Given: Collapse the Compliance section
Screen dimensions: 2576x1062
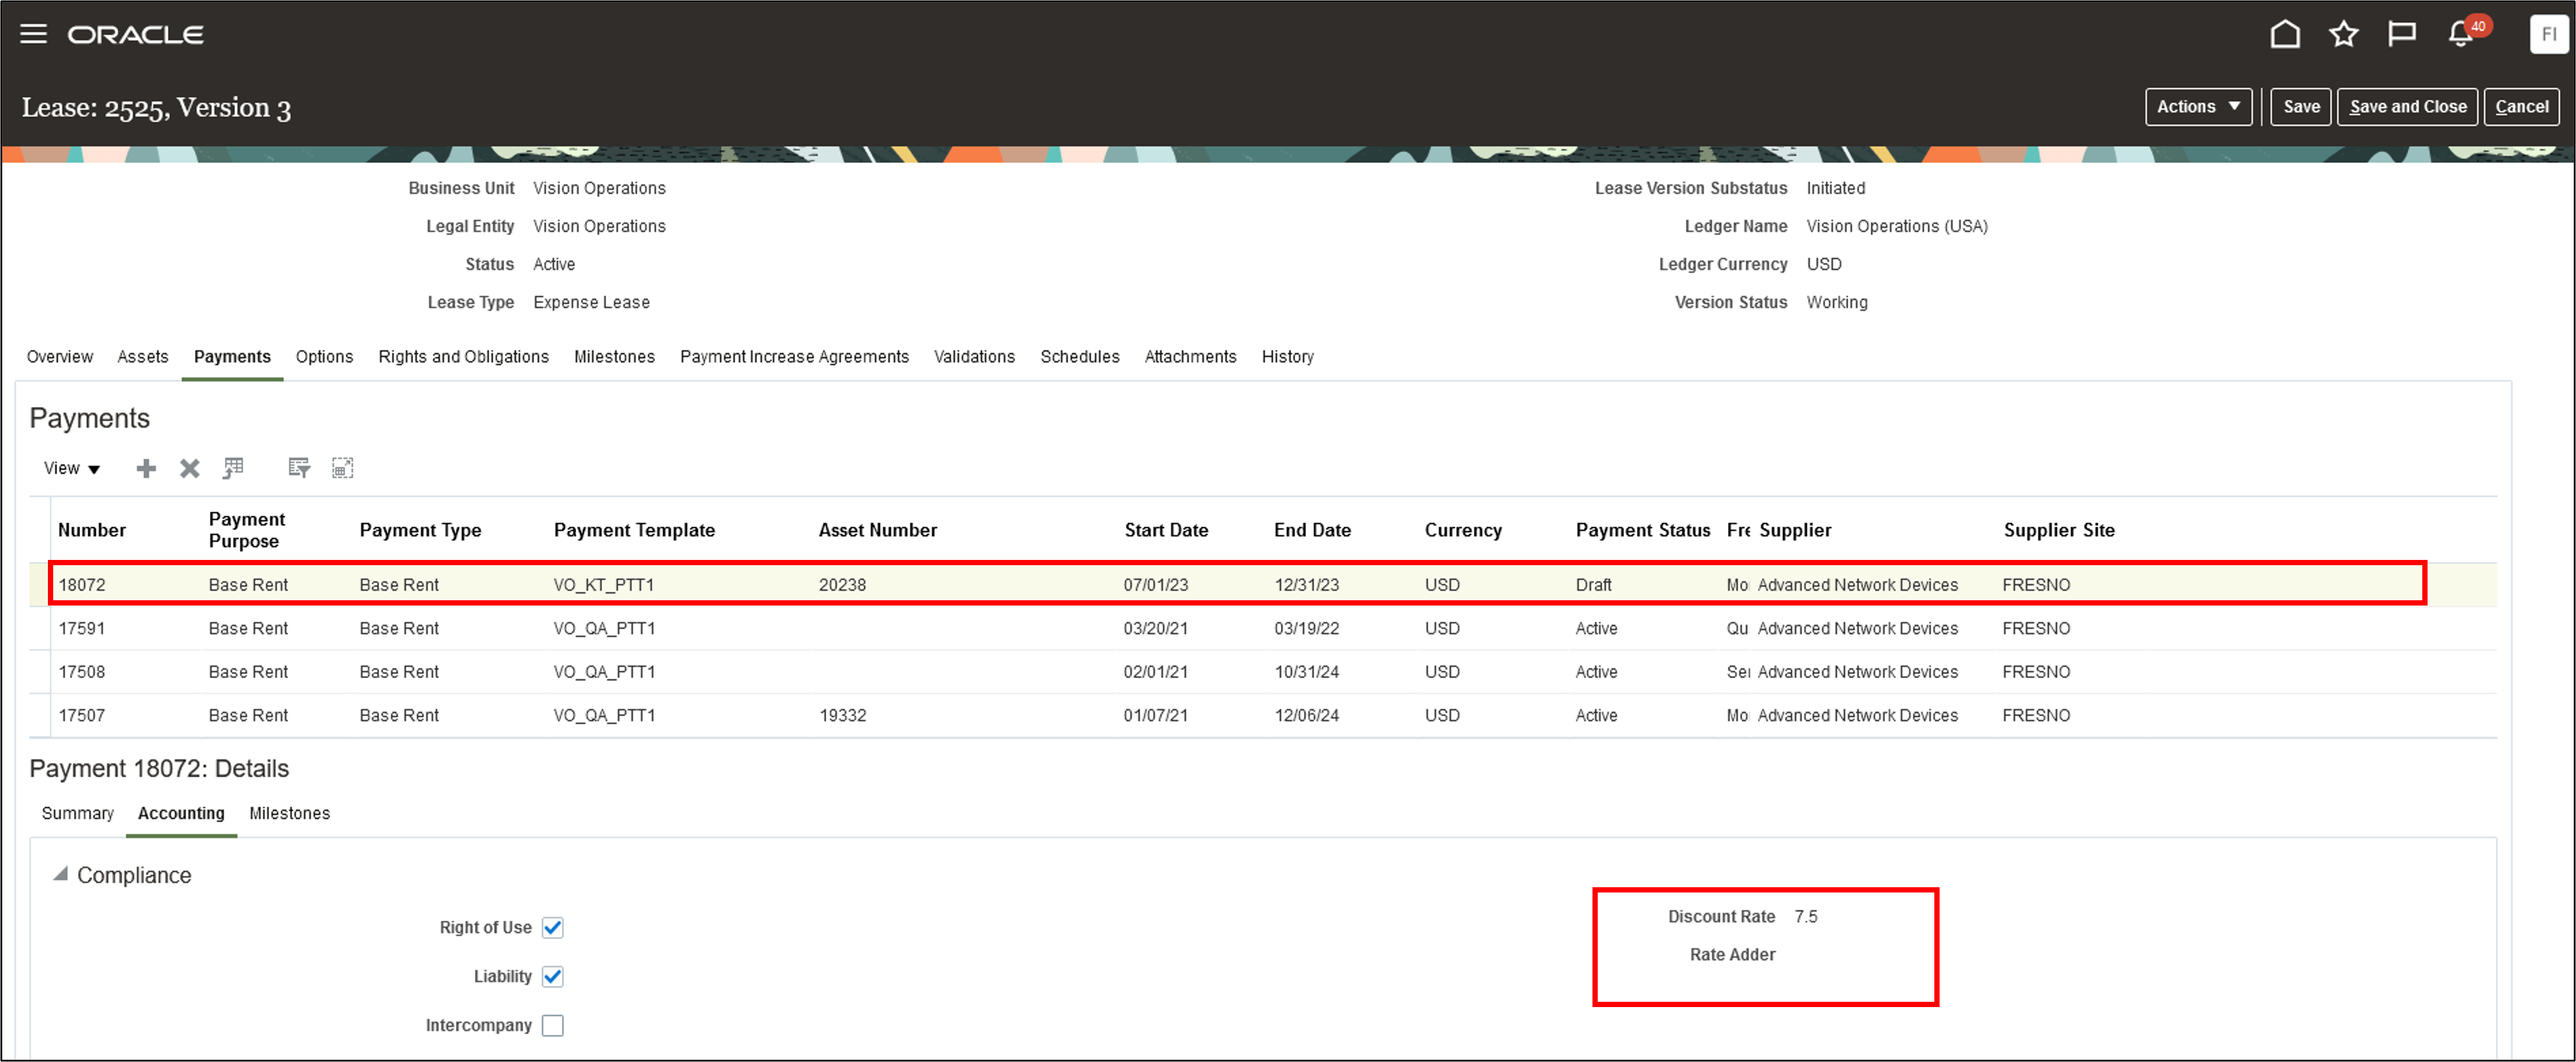Looking at the screenshot, I should 61,874.
